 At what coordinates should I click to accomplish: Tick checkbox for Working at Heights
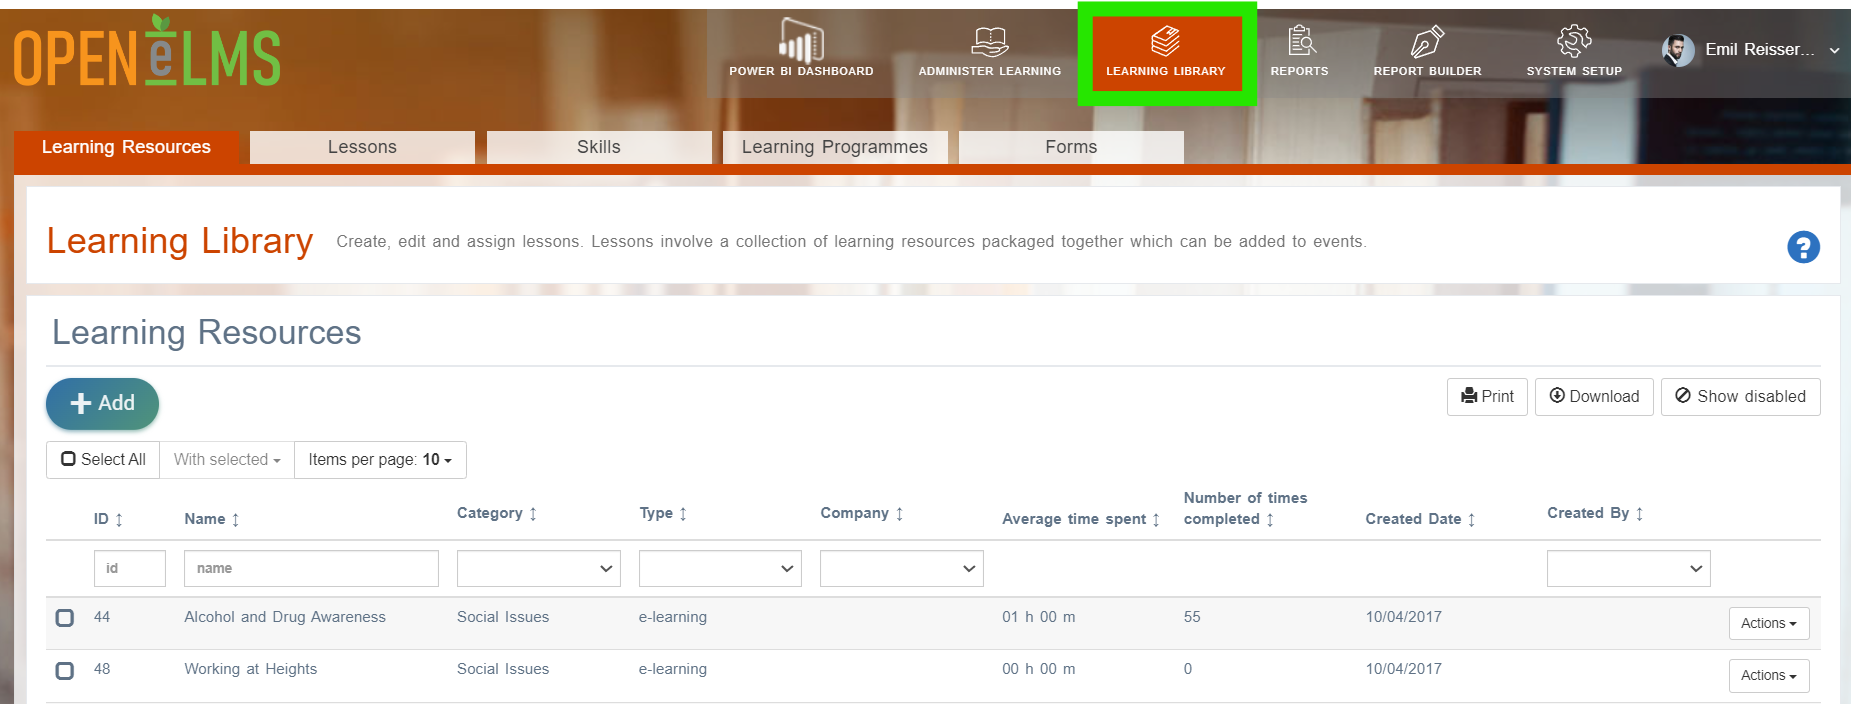pyautogui.click(x=65, y=670)
